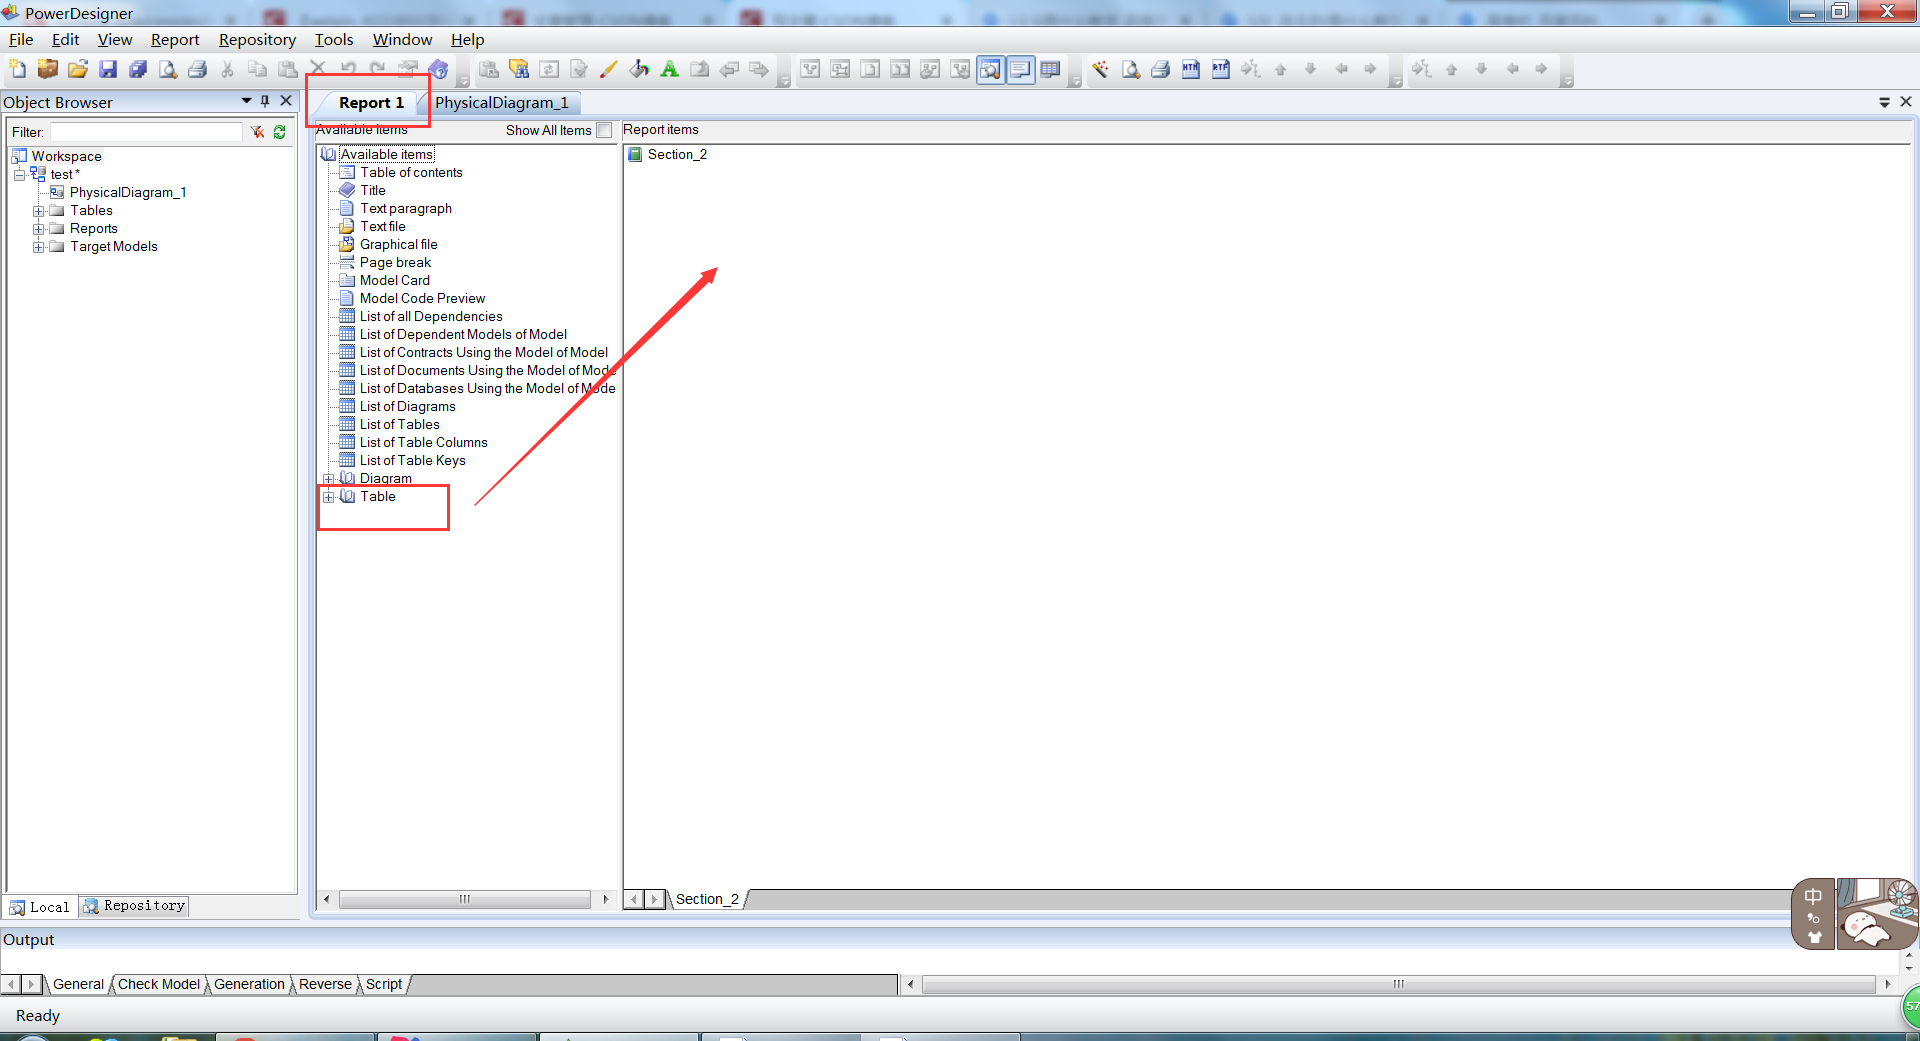Click the paint bucket fill icon
The width and height of the screenshot is (1920, 1041).
click(639, 69)
